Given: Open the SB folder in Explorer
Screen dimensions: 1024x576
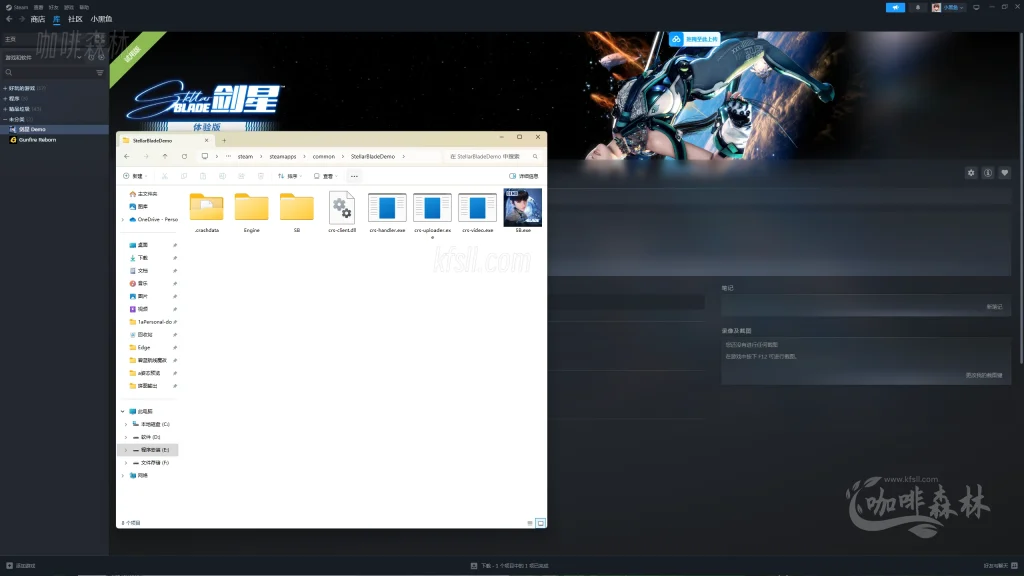Looking at the screenshot, I should pos(296,213).
